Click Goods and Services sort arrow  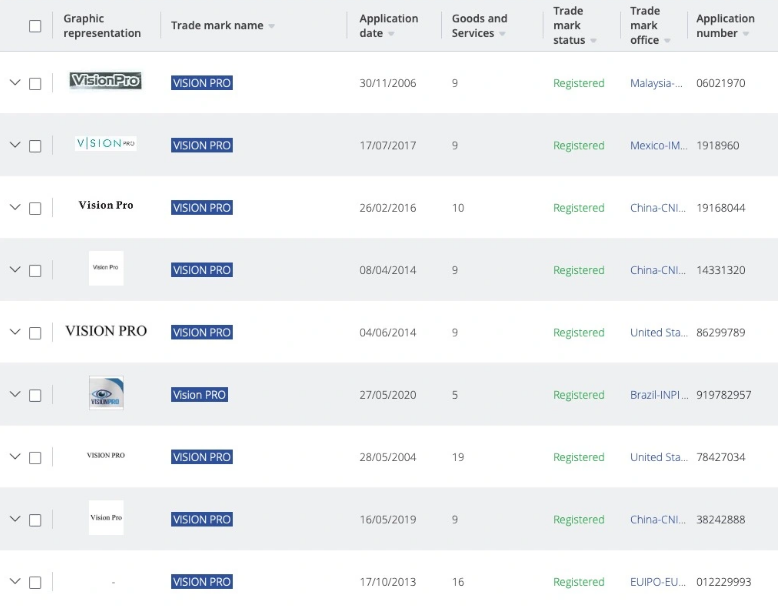pyautogui.click(x=502, y=34)
